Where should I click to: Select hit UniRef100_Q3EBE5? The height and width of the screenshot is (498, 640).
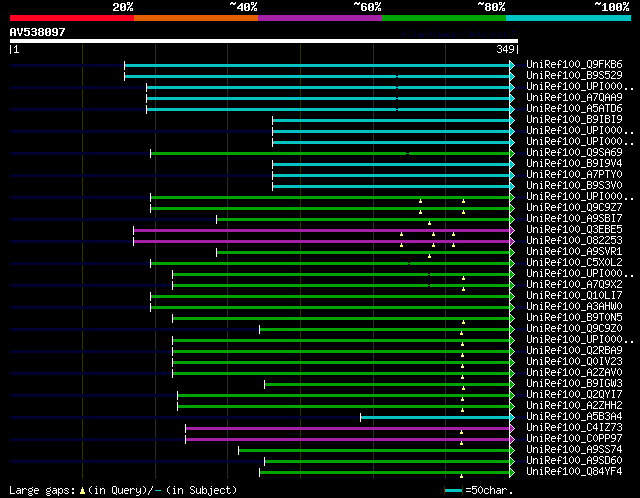point(574,229)
